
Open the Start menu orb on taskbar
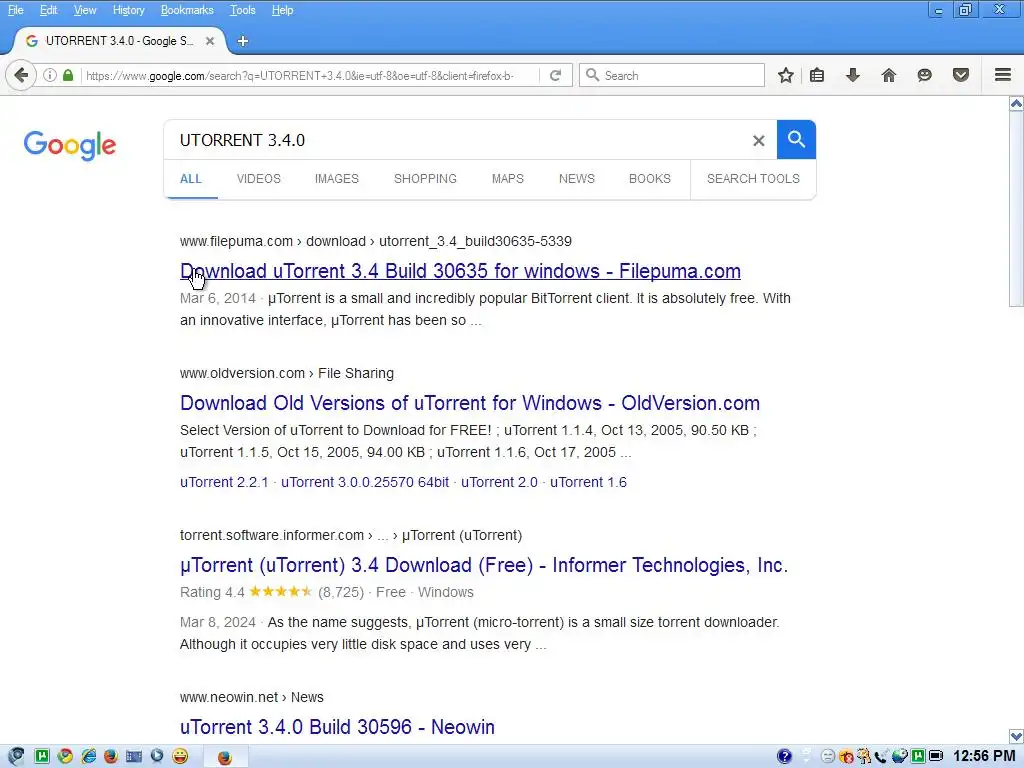tap(16, 756)
